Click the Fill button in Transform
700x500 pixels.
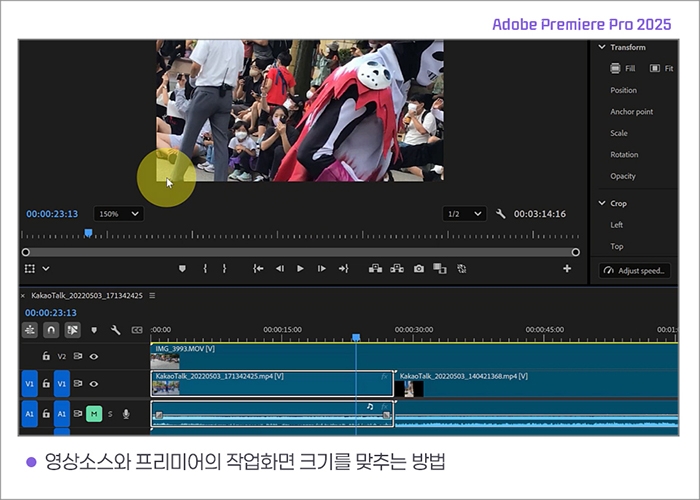coord(622,68)
